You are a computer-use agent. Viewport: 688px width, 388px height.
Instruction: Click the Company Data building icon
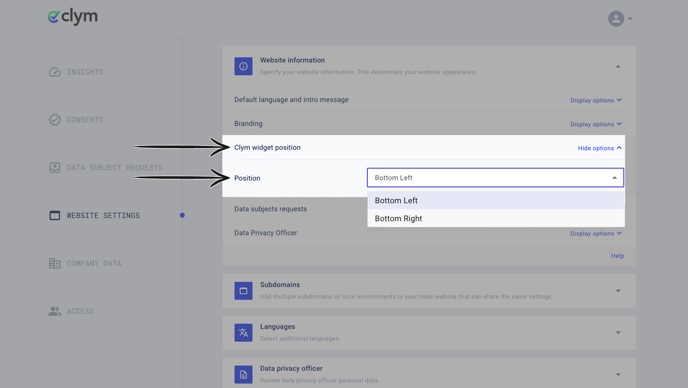54,263
